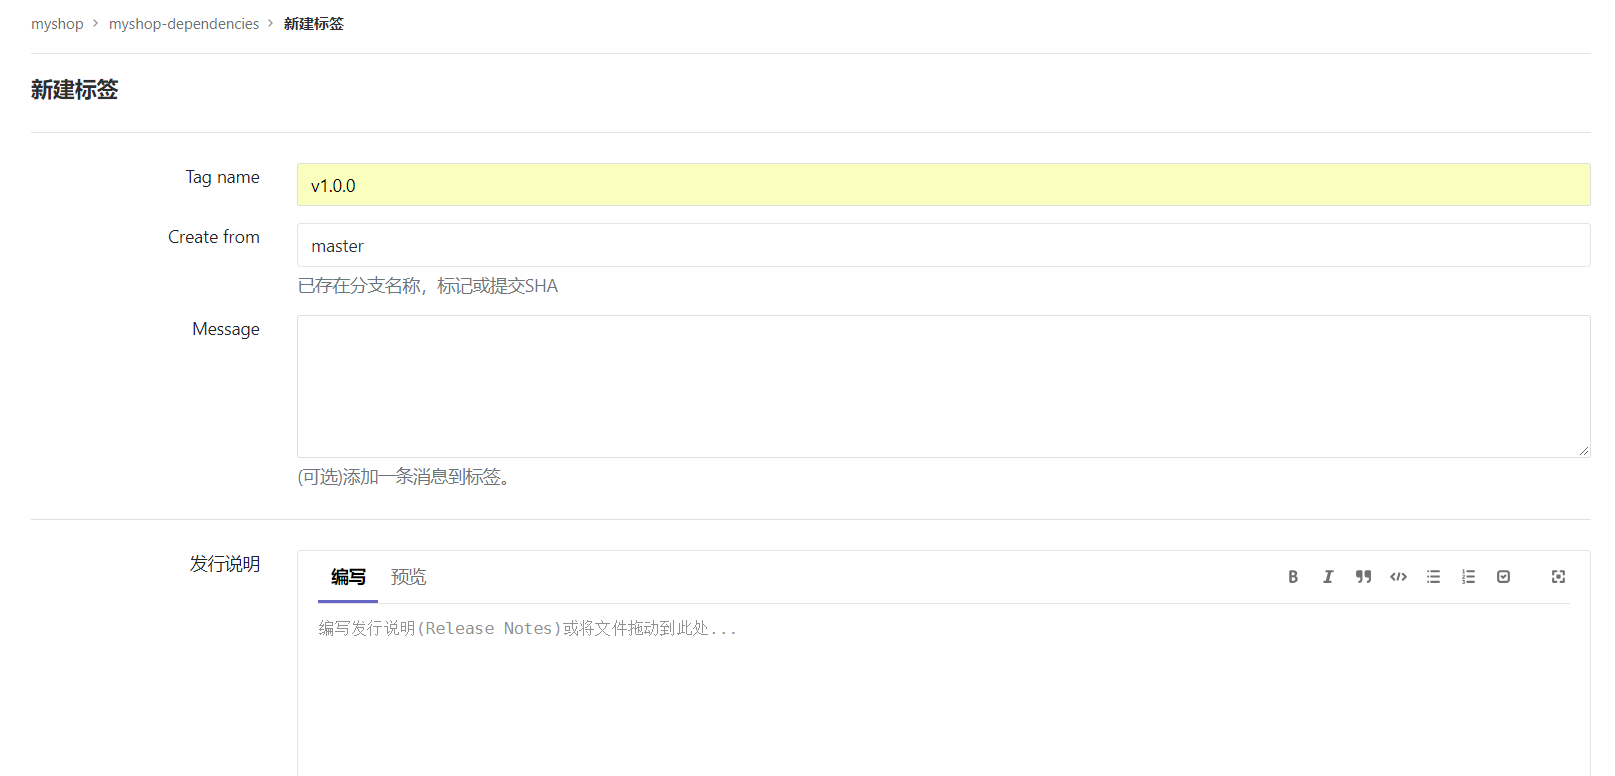
Task: Click inside the Message text area
Action: coord(943,386)
